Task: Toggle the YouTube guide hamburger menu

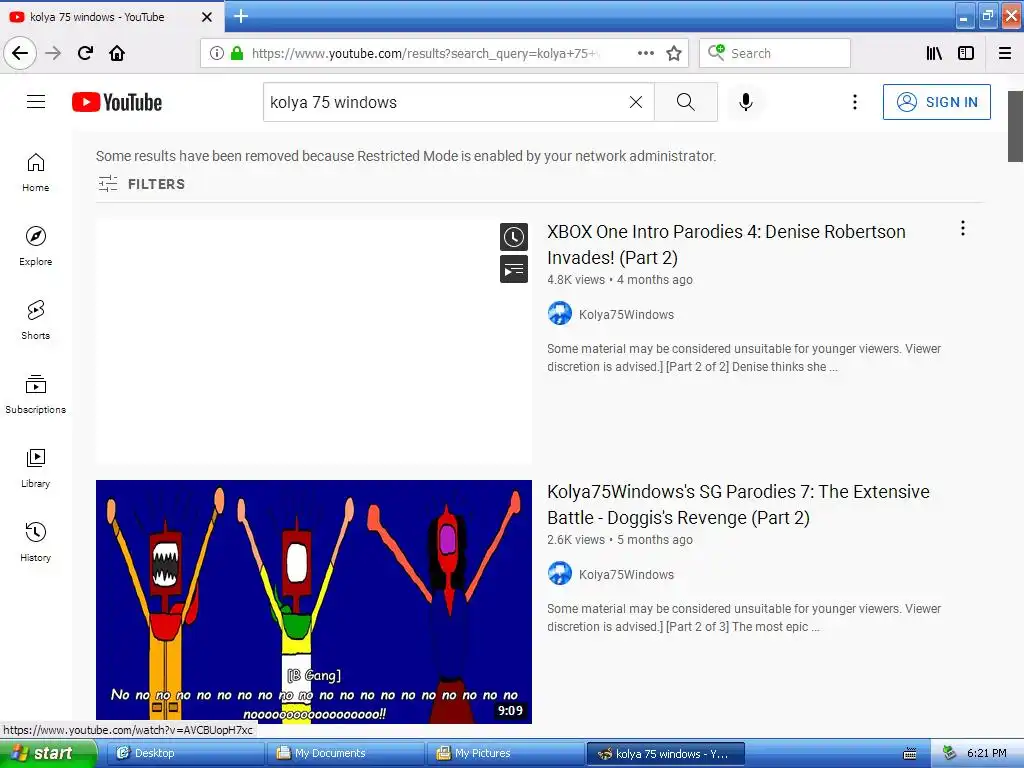Action: point(36,102)
